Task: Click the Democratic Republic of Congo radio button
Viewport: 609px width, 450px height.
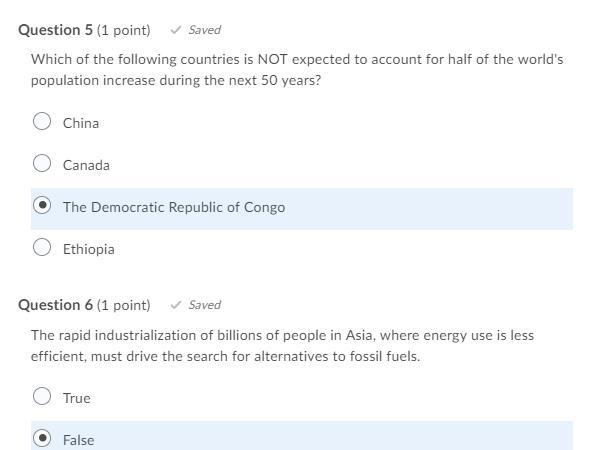Action: pos(42,206)
